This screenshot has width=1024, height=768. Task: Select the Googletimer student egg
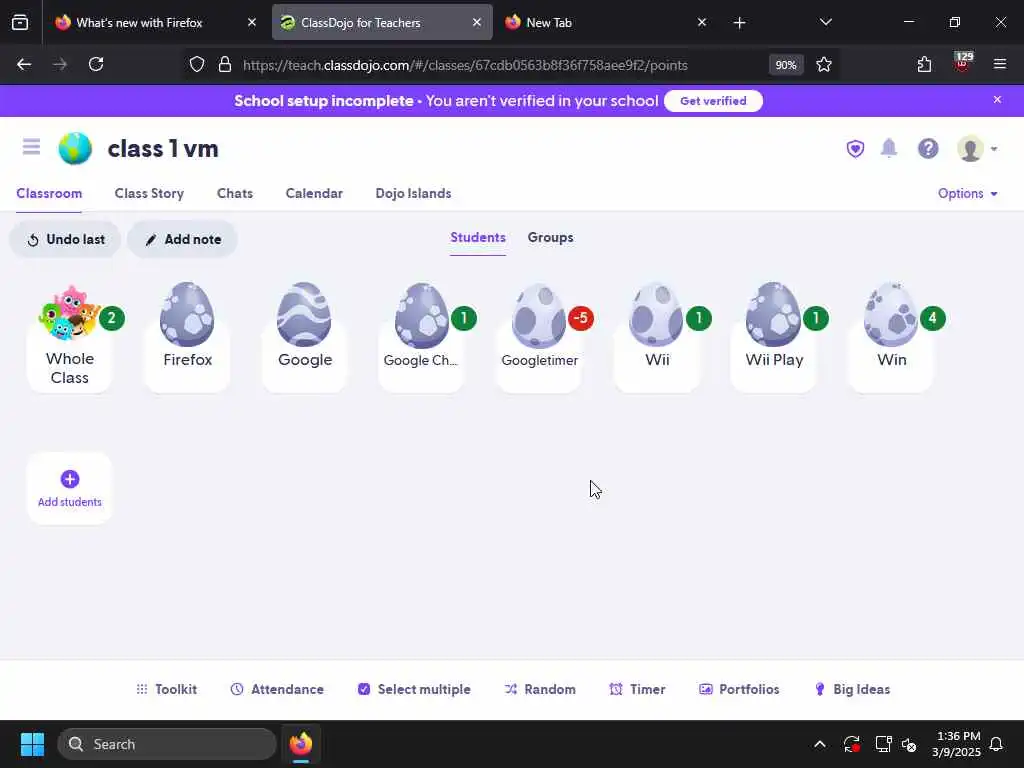point(539,338)
